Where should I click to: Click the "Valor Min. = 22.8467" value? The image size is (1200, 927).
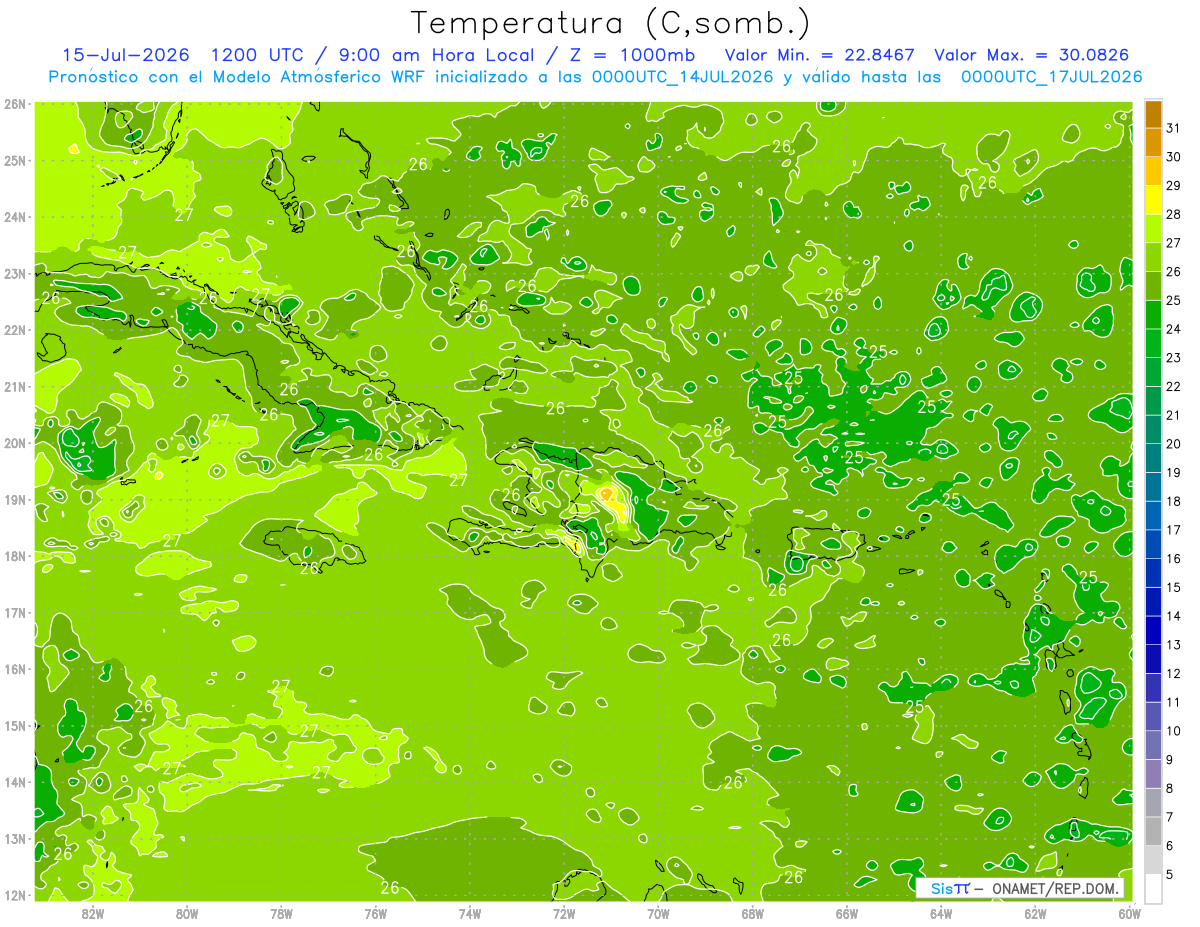[x=819, y=54]
